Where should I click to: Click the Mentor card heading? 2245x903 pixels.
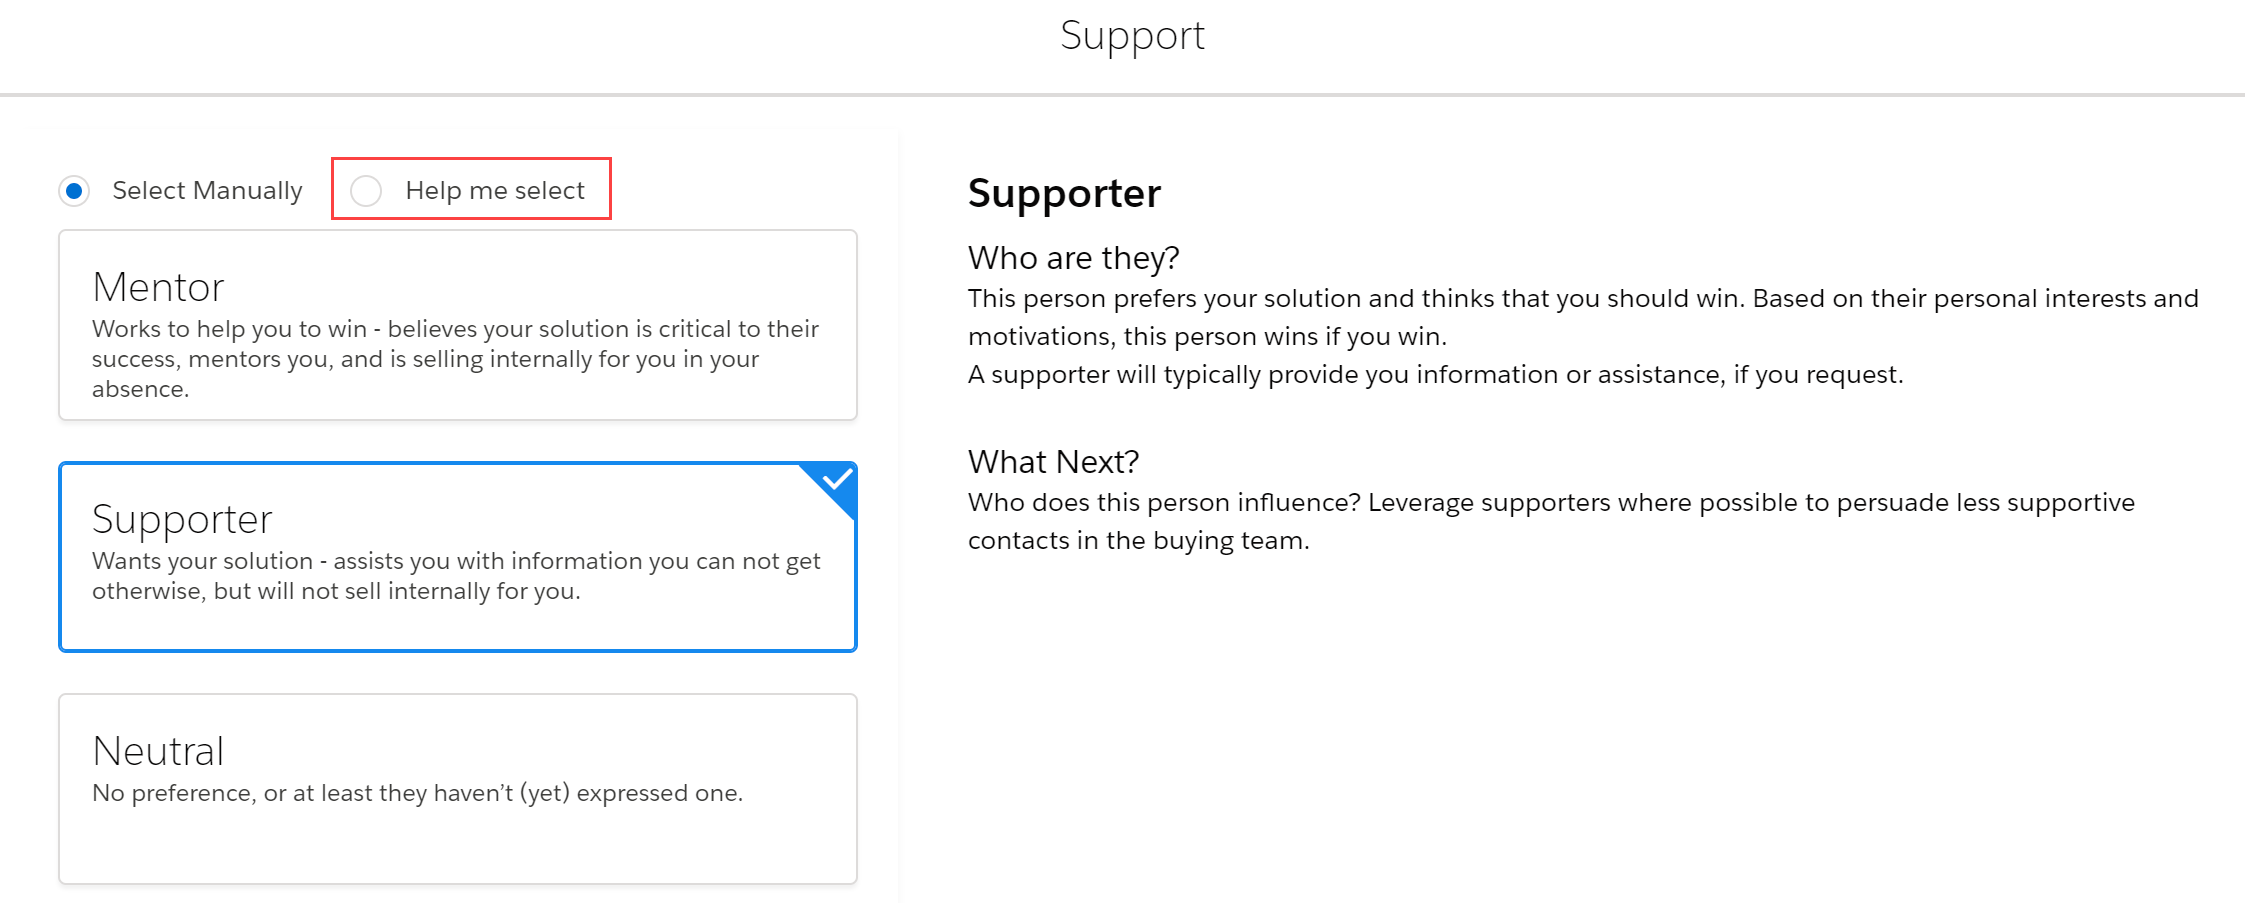click(x=158, y=287)
